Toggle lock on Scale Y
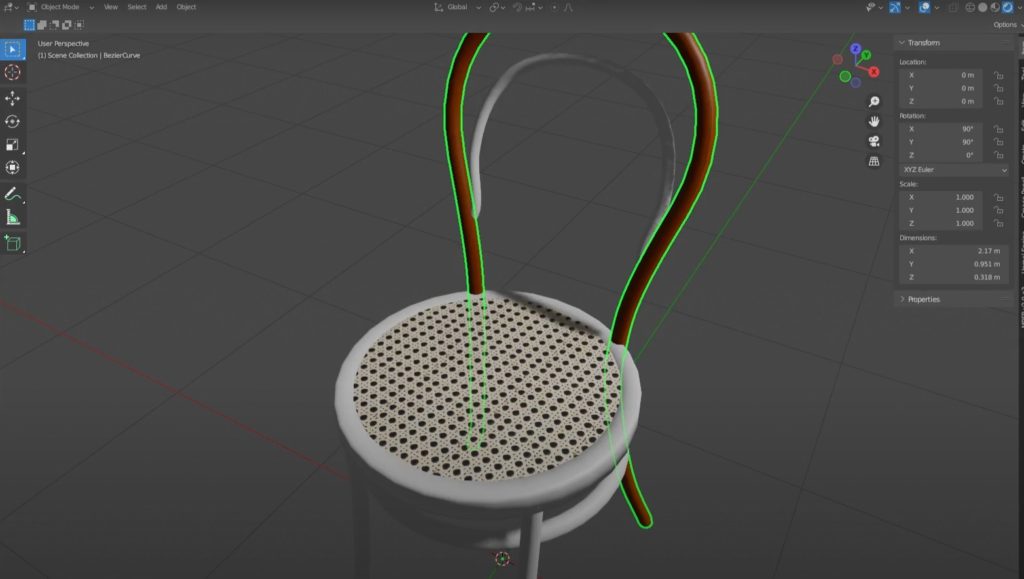Viewport: 1024px width, 579px height. click(998, 210)
